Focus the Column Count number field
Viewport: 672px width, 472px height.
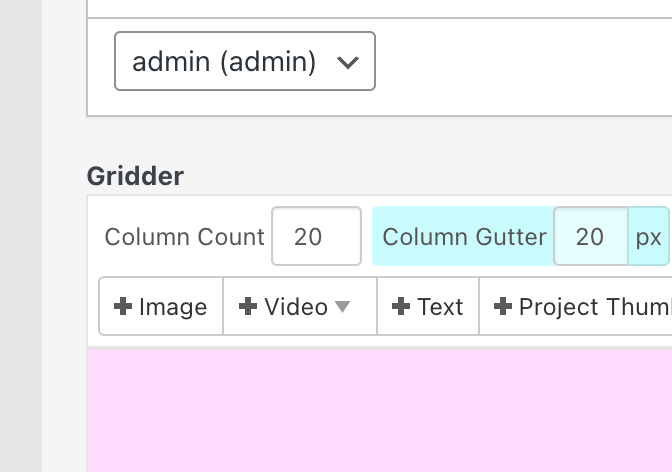[x=316, y=236]
